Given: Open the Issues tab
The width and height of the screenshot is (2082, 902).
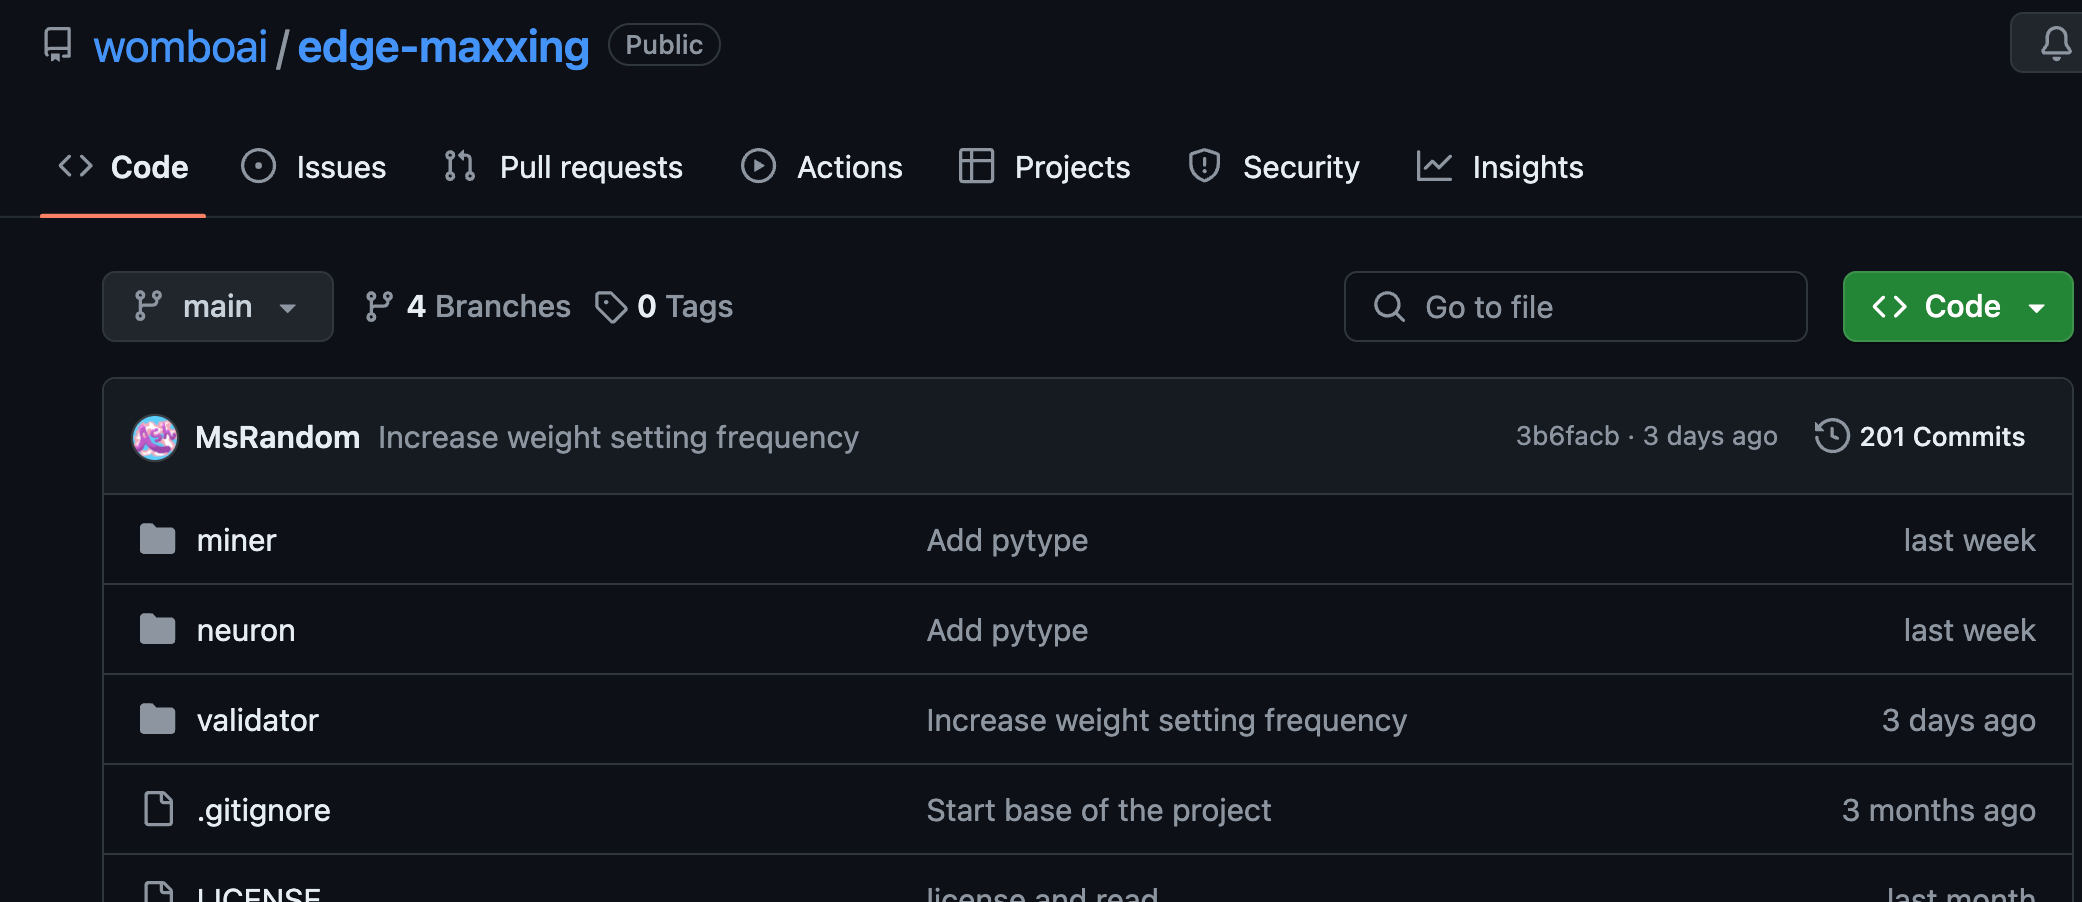Looking at the screenshot, I should 314,167.
